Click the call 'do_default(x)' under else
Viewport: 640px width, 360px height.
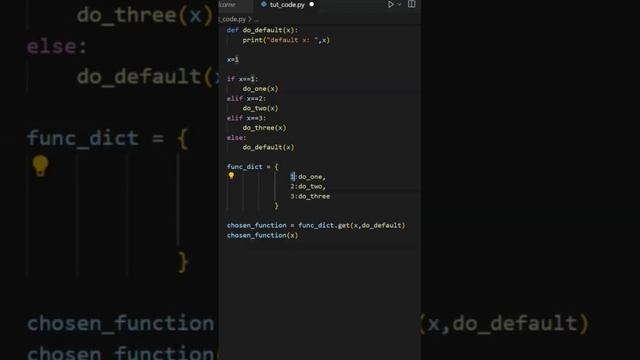click(268, 147)
